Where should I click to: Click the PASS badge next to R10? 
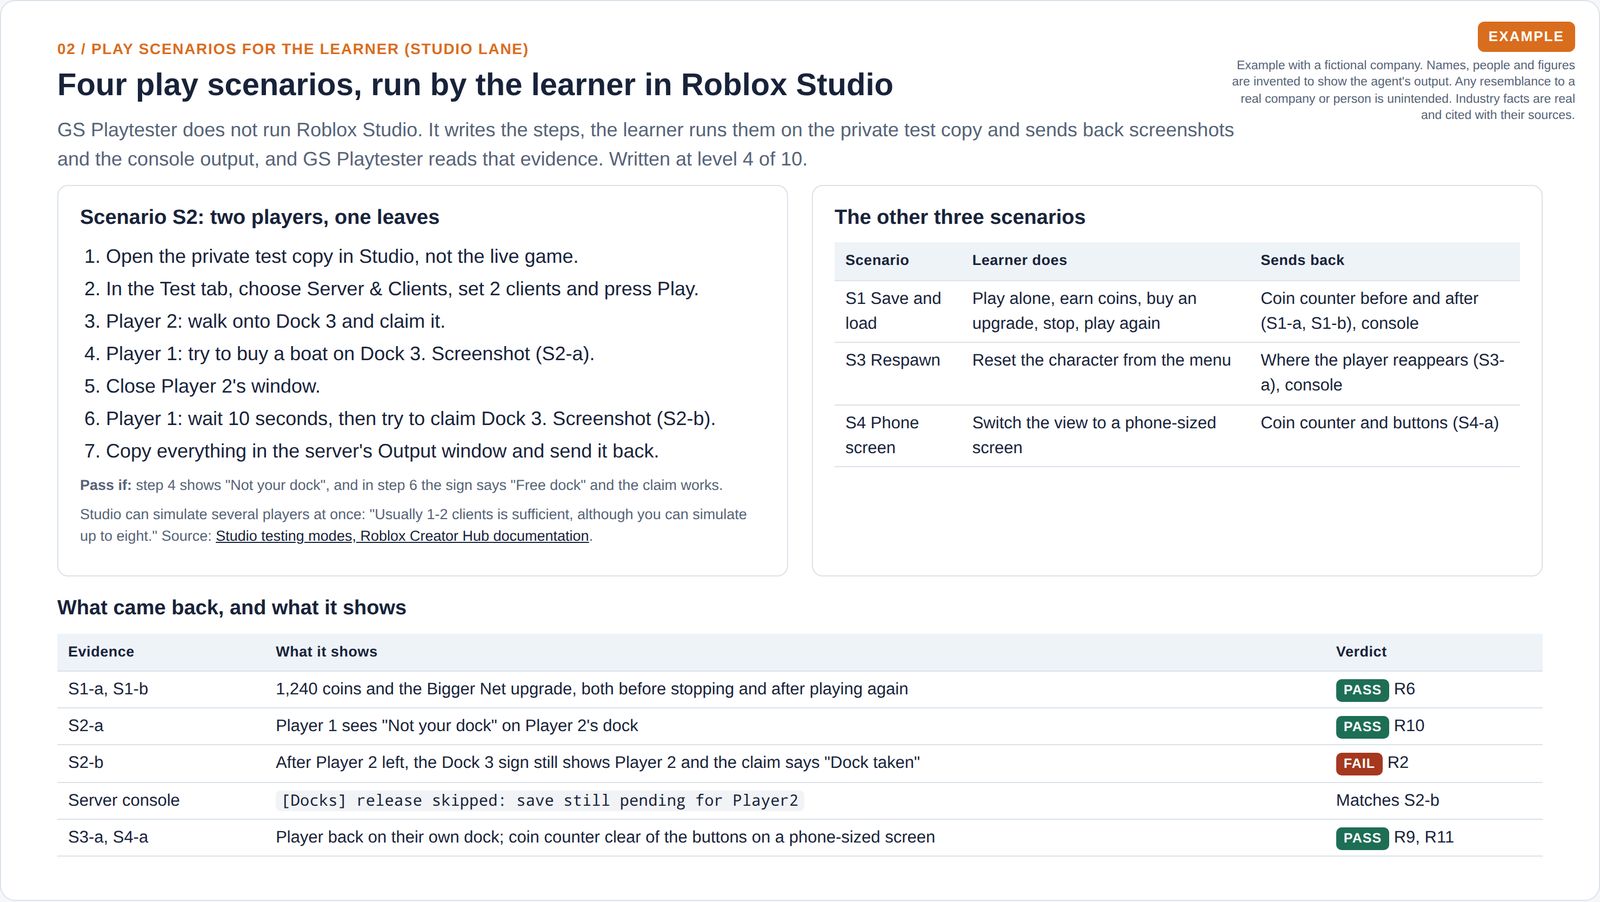(1362, 727)
